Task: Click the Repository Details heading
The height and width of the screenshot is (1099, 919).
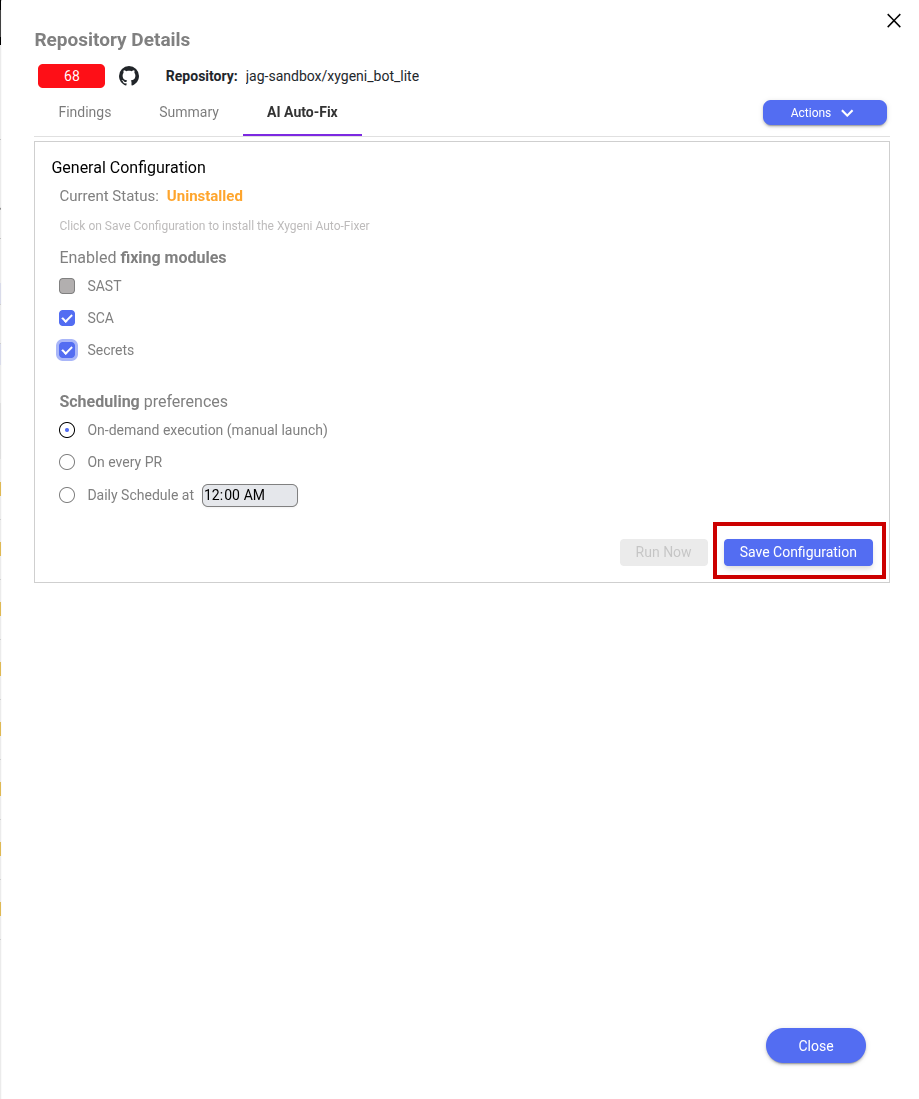Action: (112, 40)
